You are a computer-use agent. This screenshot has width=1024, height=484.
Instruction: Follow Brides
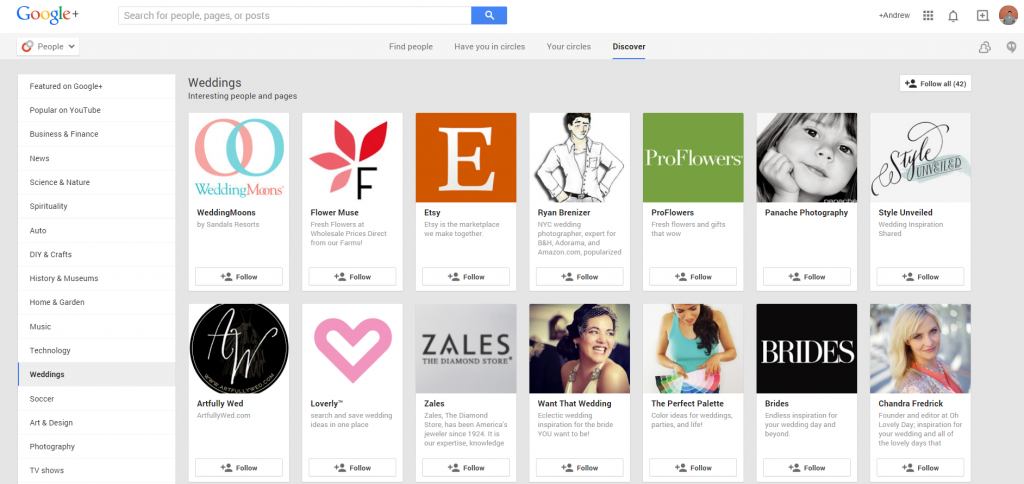point(807,468)
